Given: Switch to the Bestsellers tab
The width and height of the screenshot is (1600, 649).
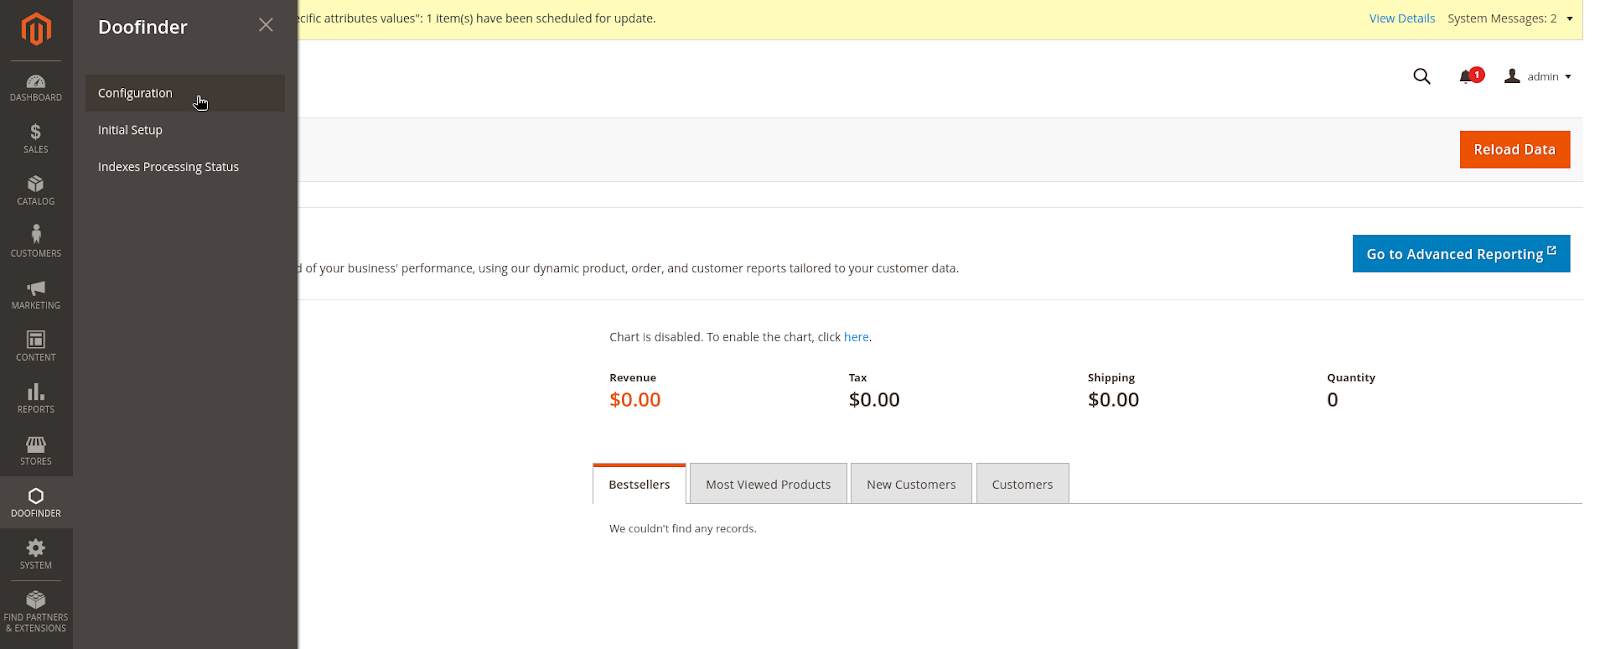Looking at the screenshot, I should 639,484.
